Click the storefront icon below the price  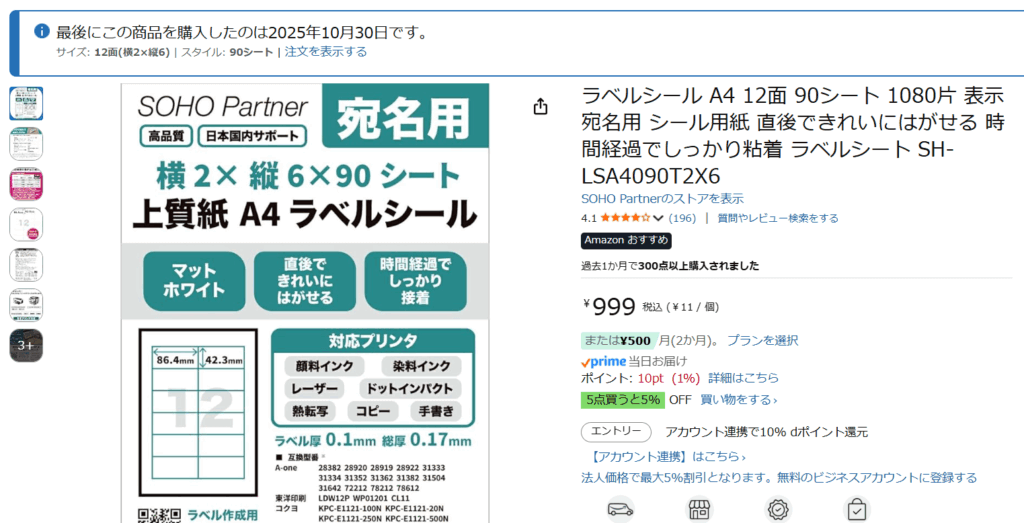tap(698, 510)
